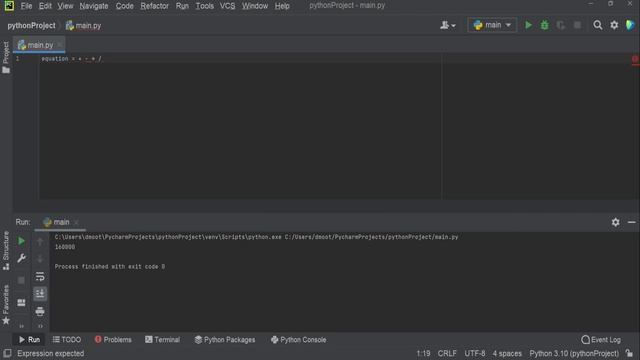
Task: Open the Project tool window sidebar button
Action: tap(6, 57)
